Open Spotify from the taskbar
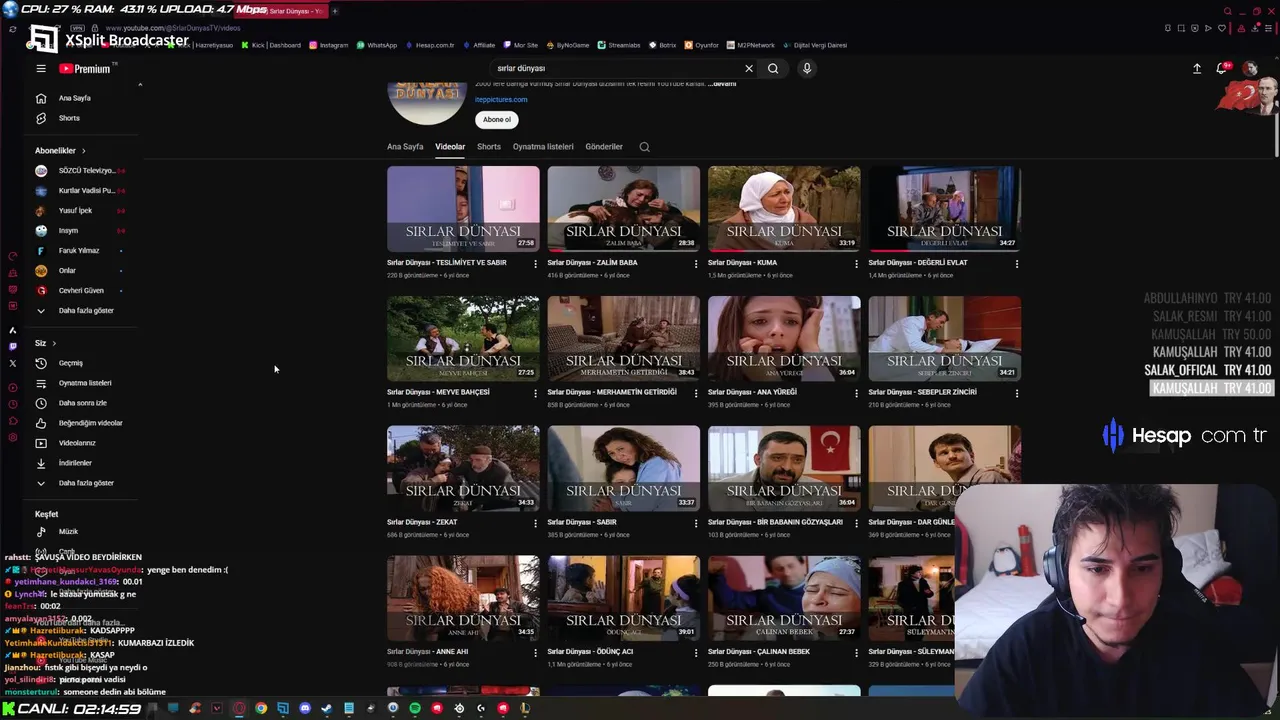 (415, 708)
